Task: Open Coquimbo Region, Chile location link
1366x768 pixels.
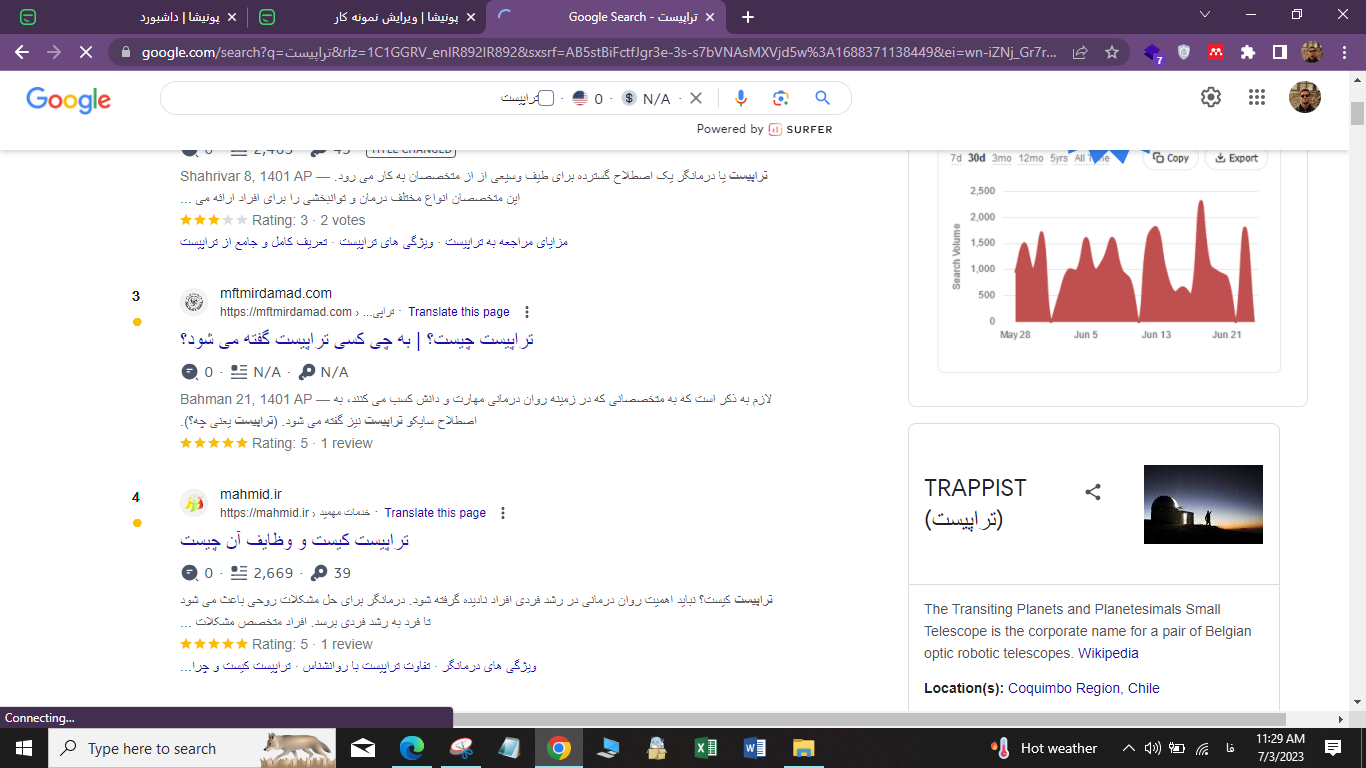Action: tap(1084, 688)
